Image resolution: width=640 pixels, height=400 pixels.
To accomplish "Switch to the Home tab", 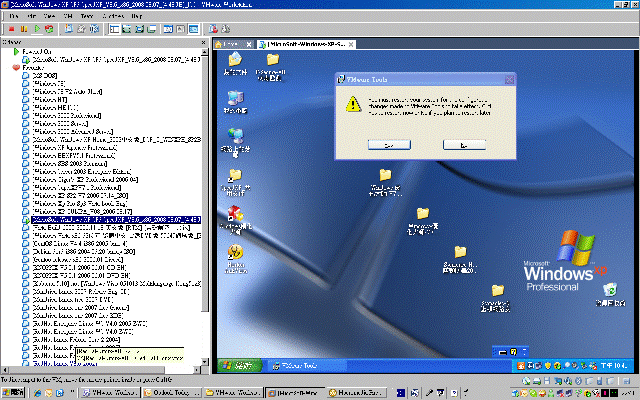I will (228, 45).
